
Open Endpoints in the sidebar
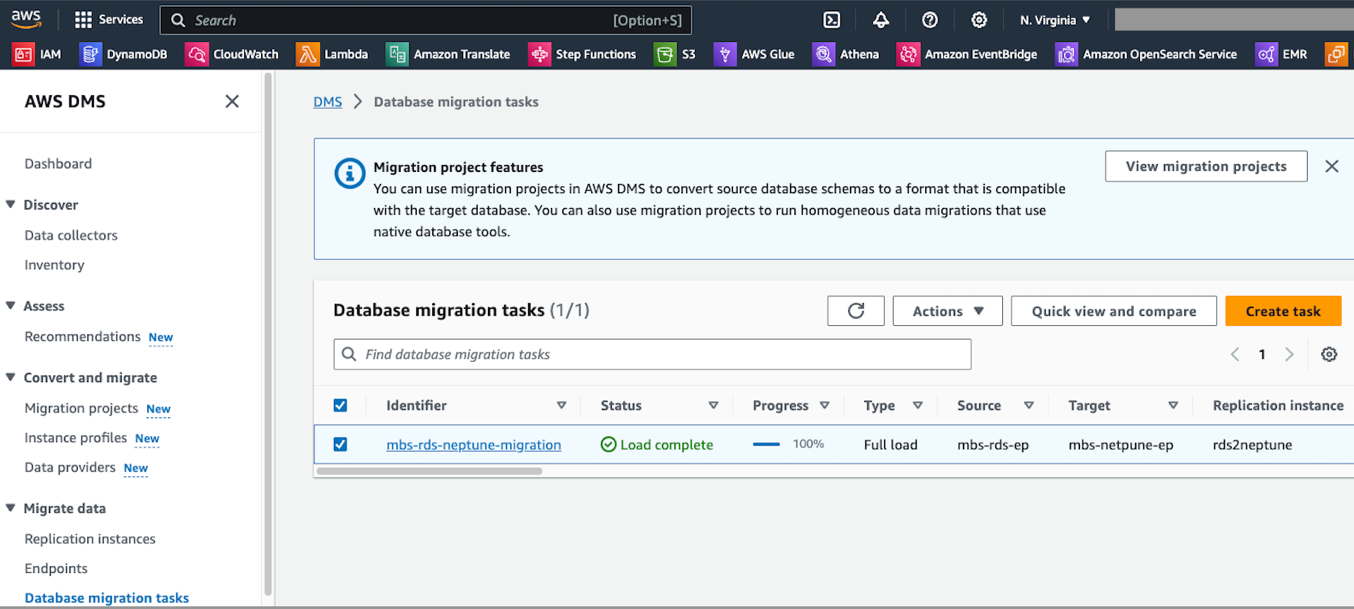tap(56, 568)
